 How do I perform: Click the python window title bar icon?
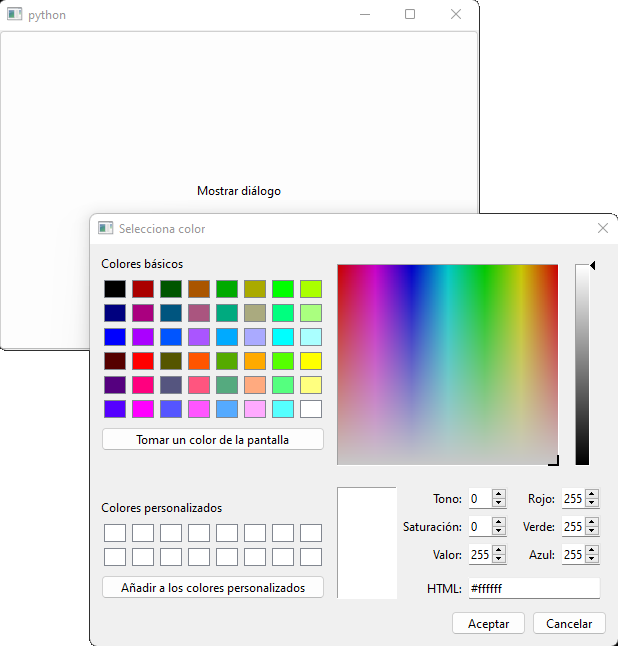coord(14,14)
